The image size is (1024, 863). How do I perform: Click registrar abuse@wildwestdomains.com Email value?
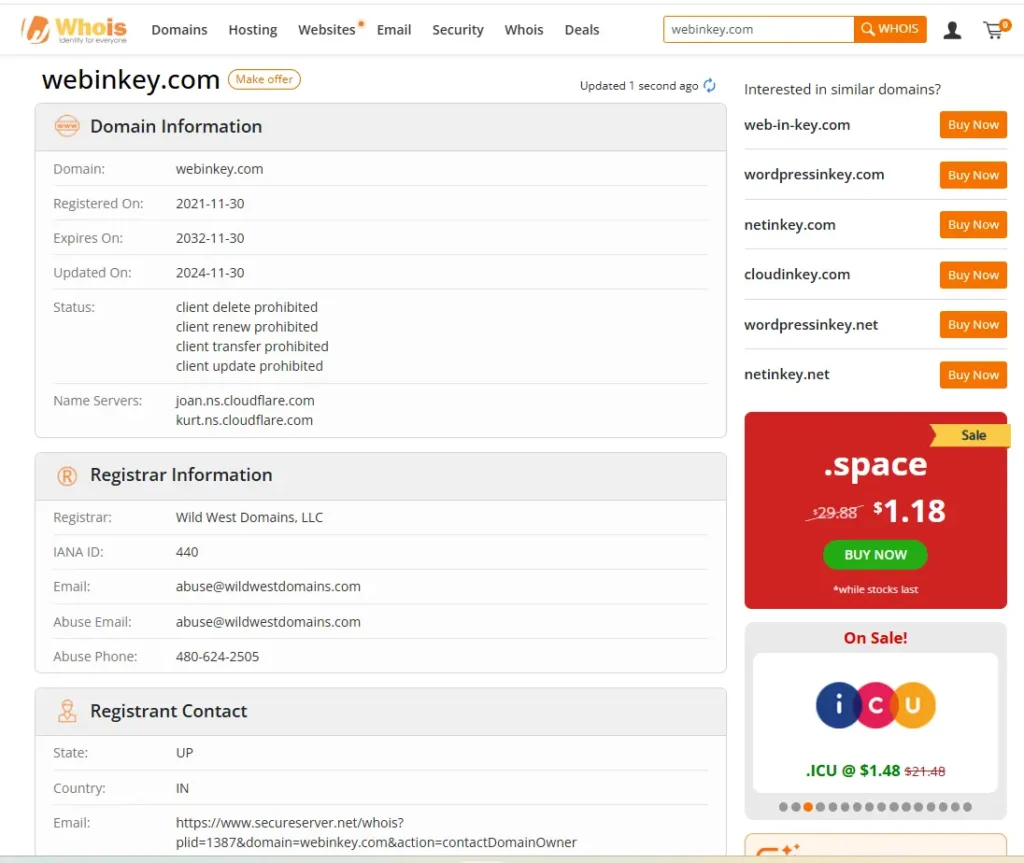268,587
